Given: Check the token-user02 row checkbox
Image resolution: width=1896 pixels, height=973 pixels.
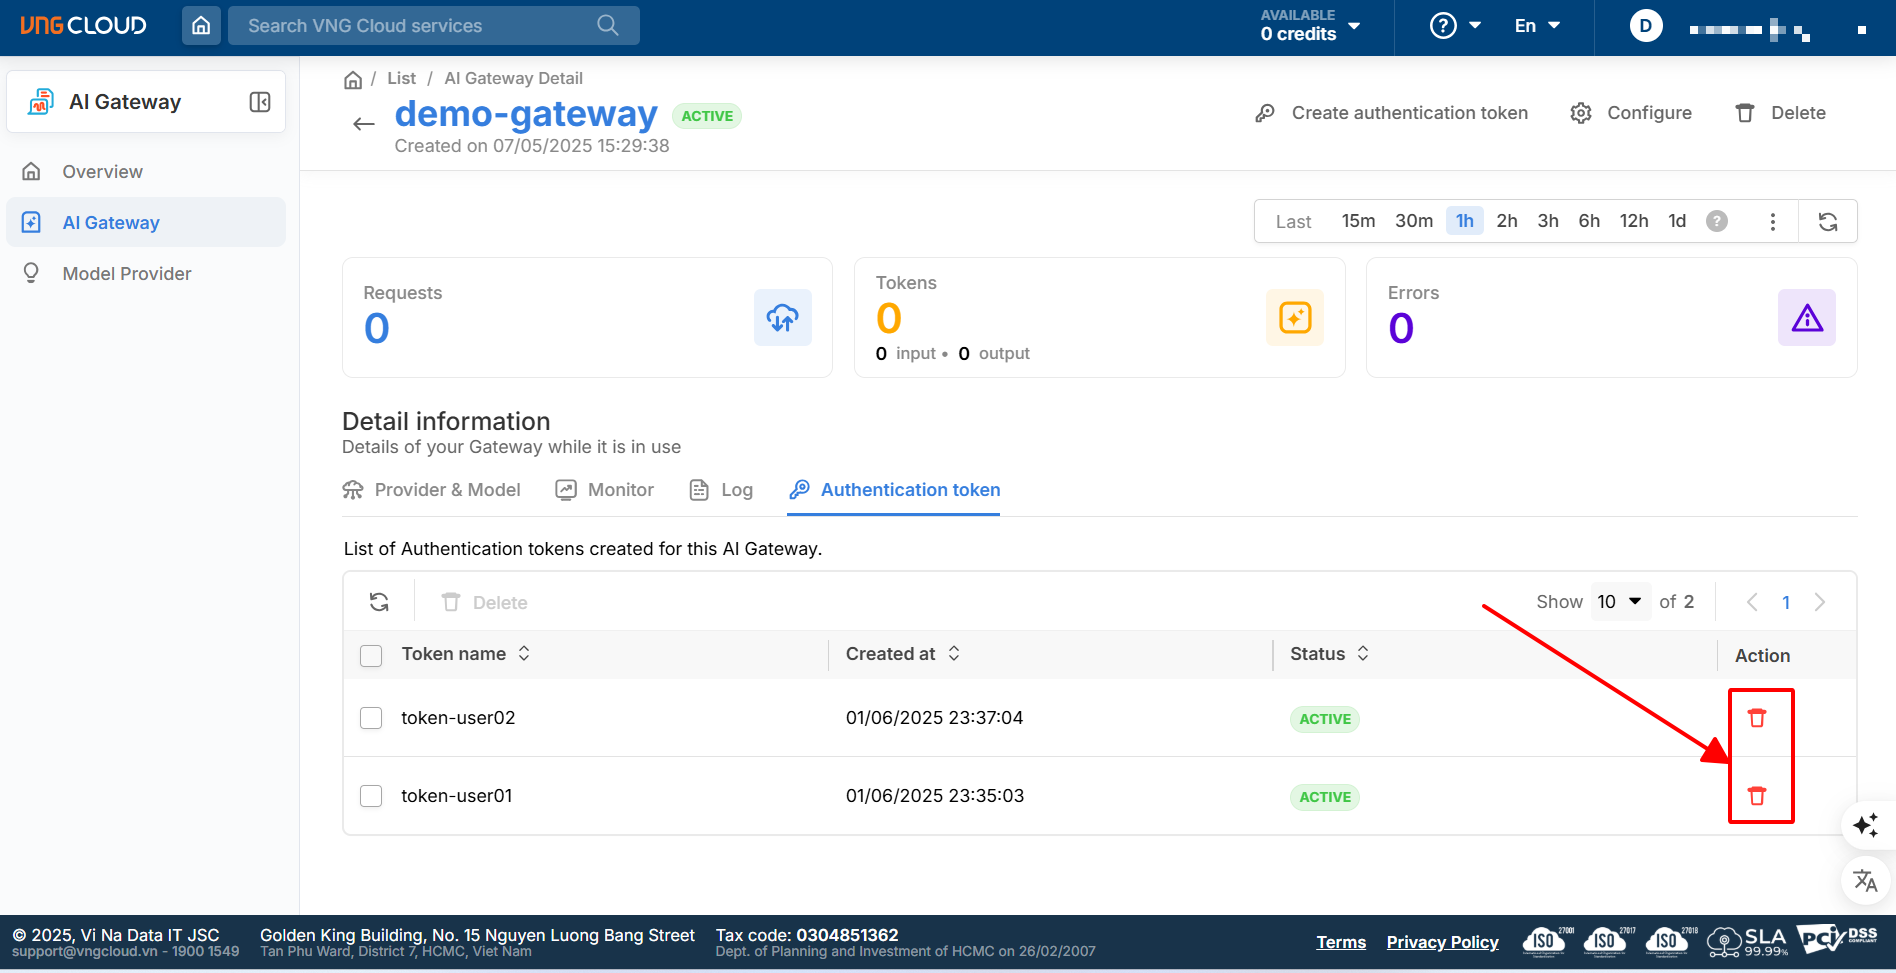Looking at the screenshot, I should coord(371,718).
